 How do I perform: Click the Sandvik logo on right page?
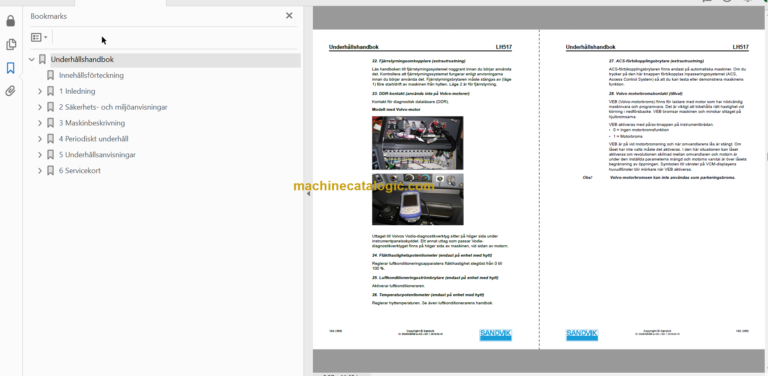click(x=581, y=335)
